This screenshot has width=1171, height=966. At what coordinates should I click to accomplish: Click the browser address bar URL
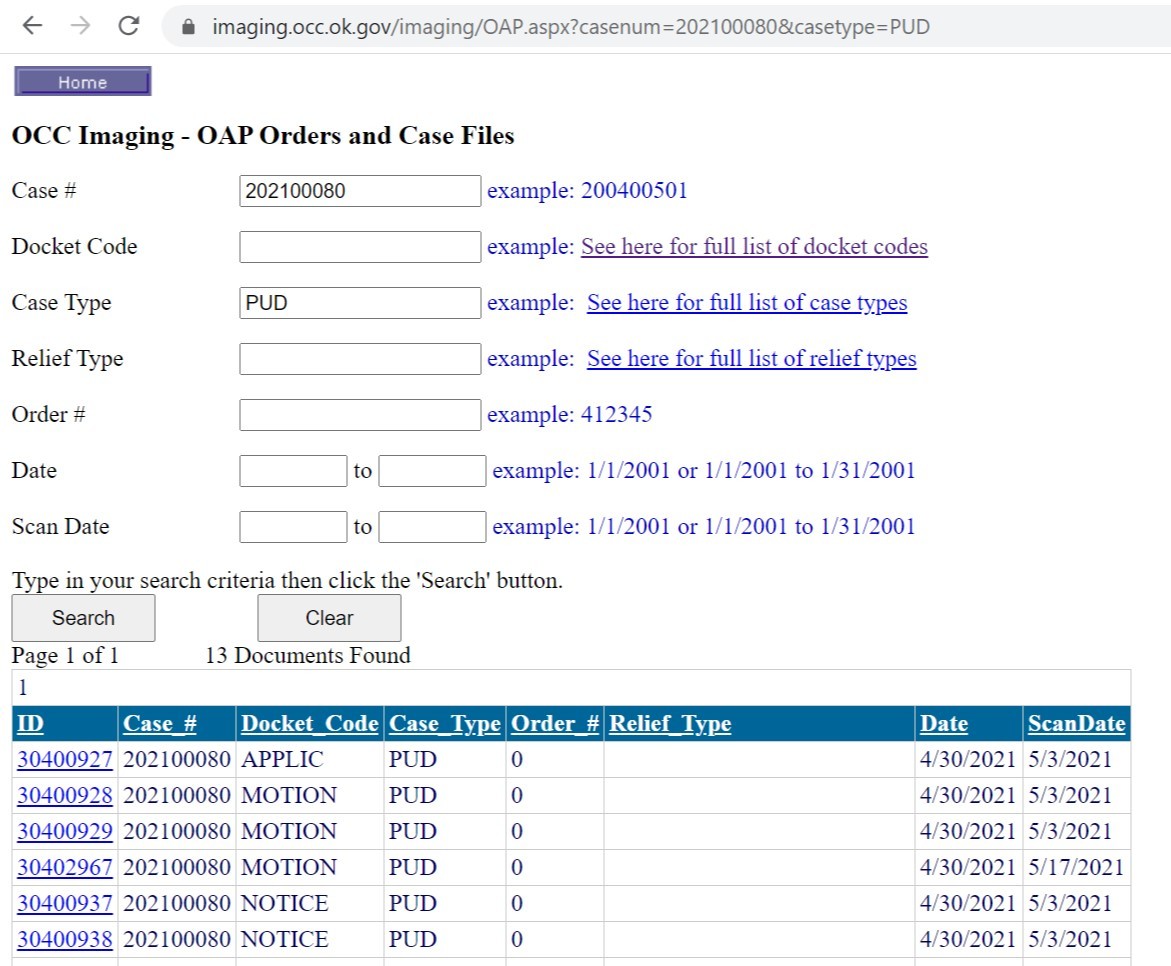[570, 27]
